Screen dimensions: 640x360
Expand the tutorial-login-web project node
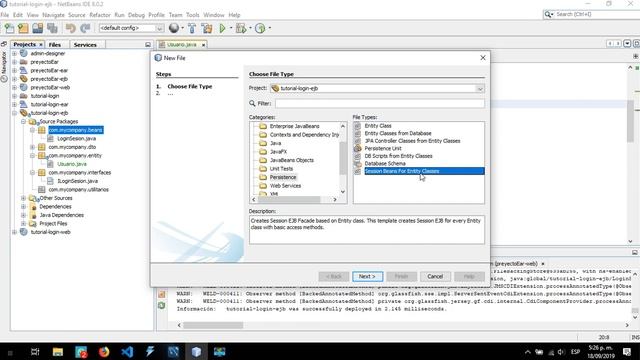click(14, 232)
